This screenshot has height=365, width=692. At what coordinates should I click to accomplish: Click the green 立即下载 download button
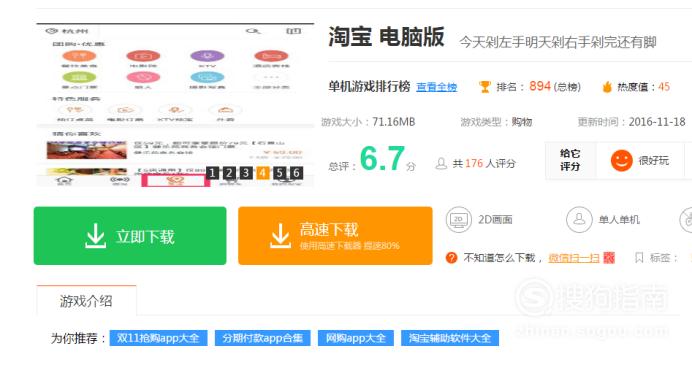click(130, 236)
